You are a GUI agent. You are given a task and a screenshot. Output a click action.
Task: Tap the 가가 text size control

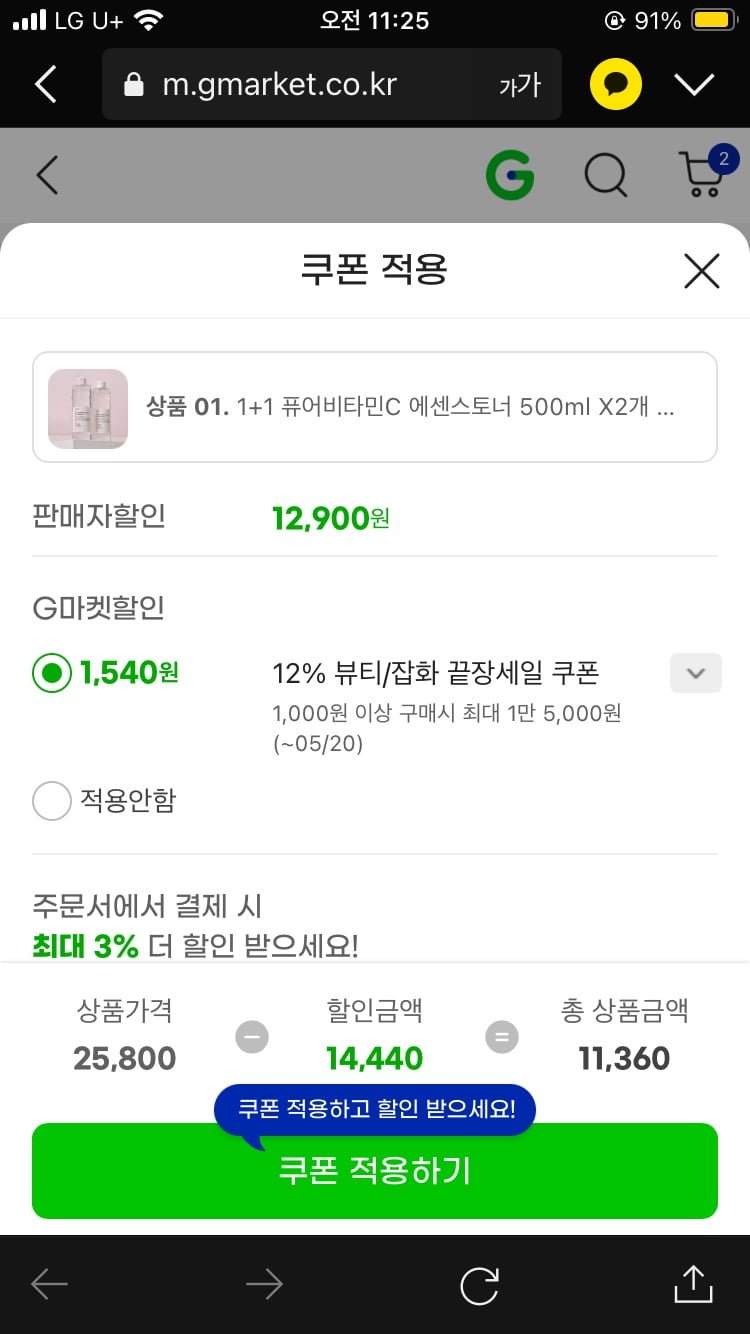point(520,85)
